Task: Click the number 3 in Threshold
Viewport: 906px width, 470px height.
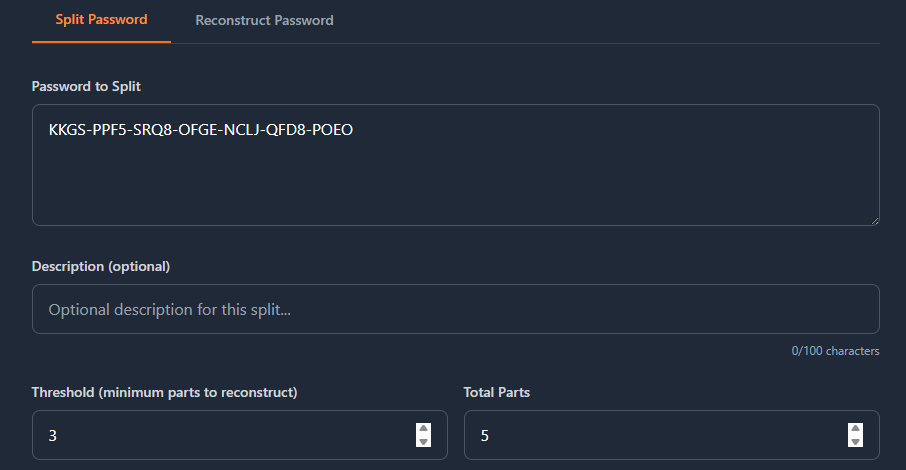Action: [x=52, y=436]
